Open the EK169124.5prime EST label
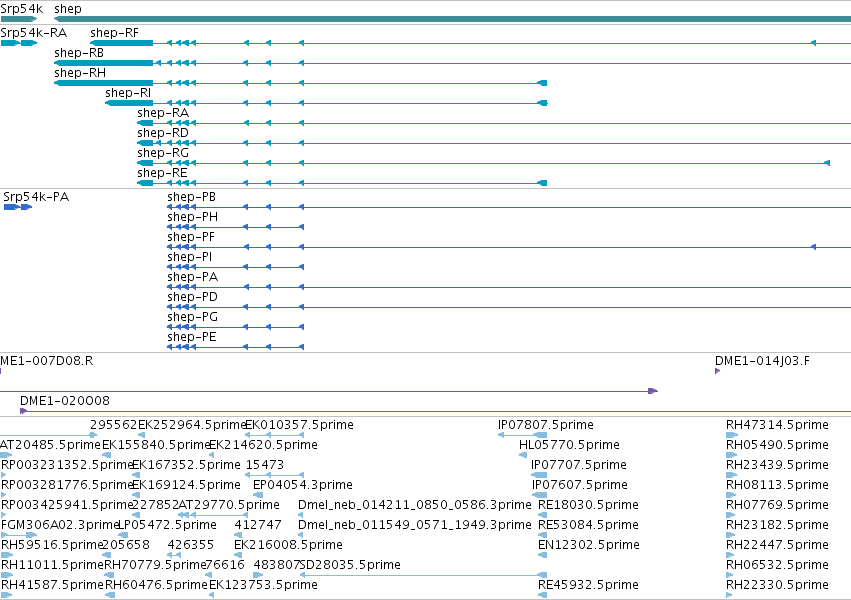851x600 pixels. [186, 485]
